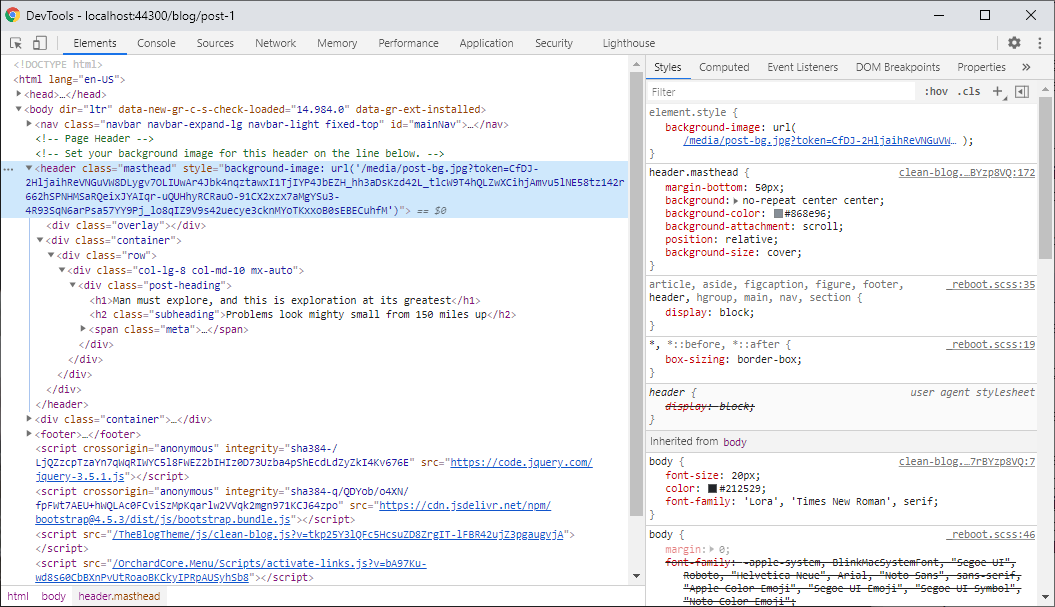The width and height of the screenshot is (1055, 607).
Task: Toggle .cls element classes panel
Action: pos(969,92)
